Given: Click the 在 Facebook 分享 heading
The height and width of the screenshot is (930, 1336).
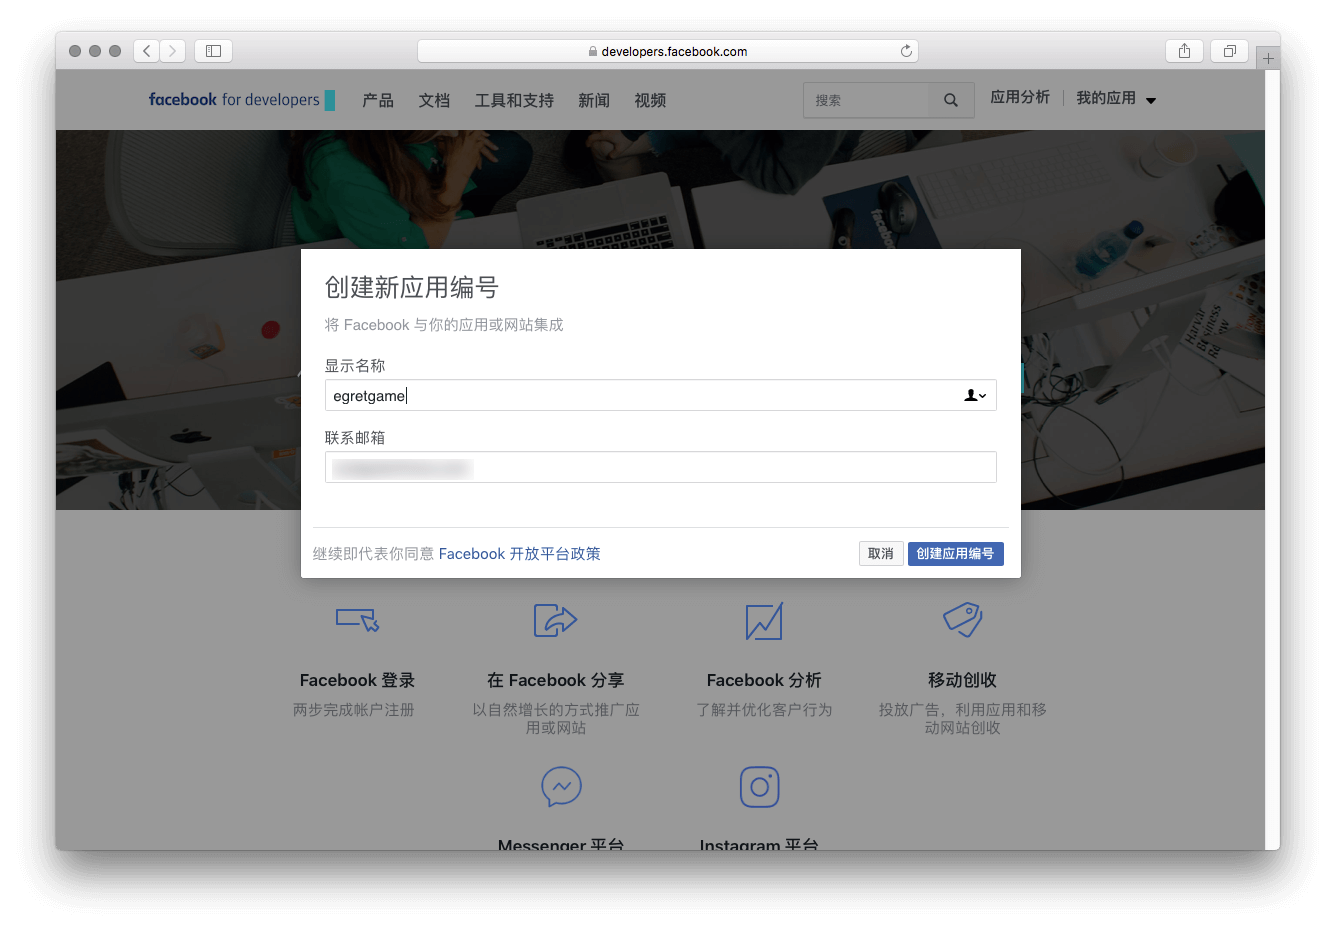Looking at the screenshot, I should (x=556, y=680).
